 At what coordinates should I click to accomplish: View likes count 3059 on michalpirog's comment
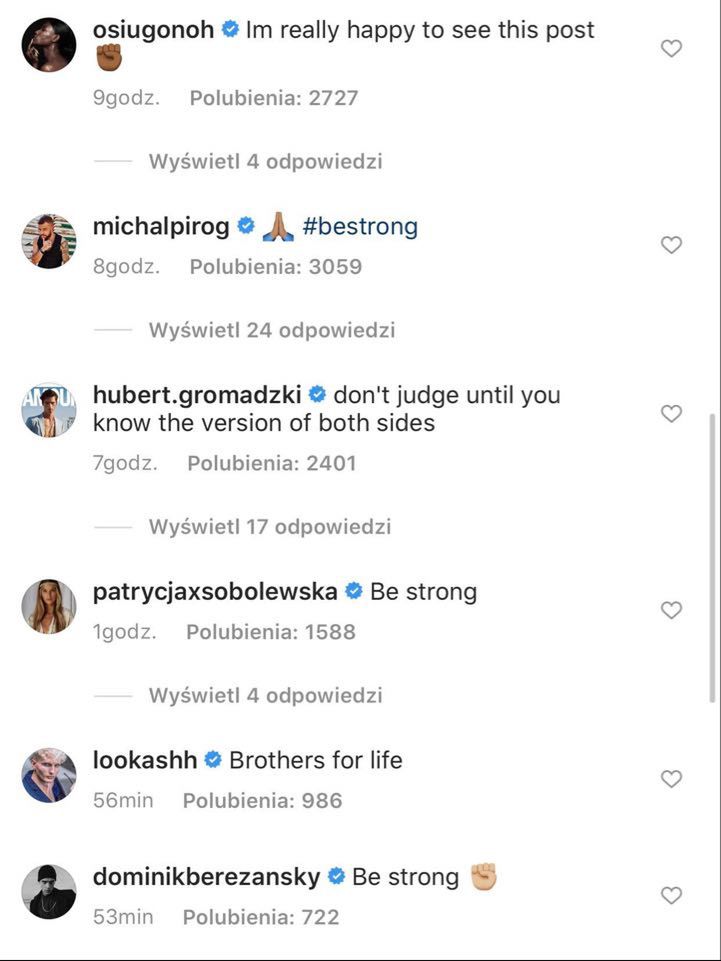pos(276,267)
